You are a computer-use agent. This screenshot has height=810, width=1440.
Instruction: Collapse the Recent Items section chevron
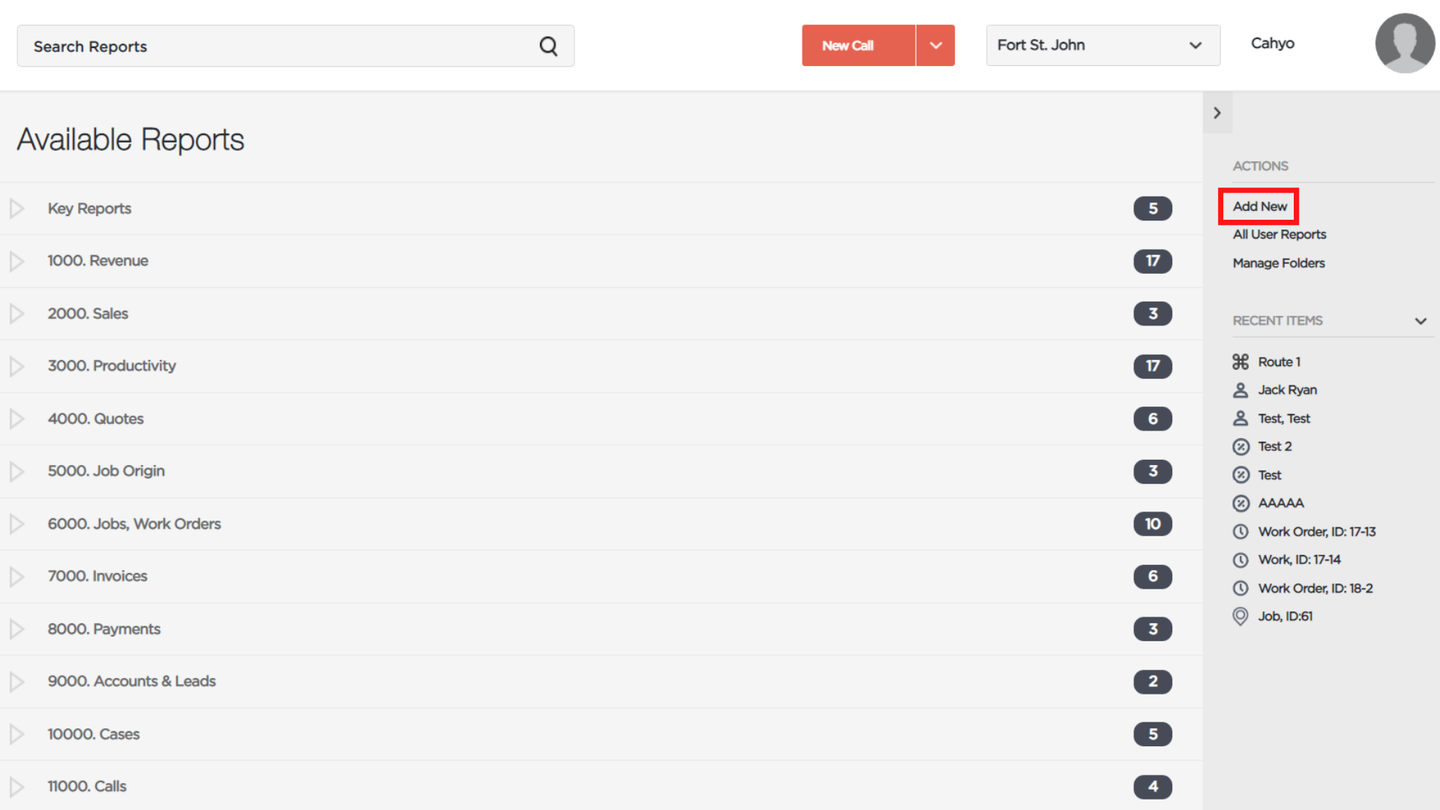coord(1420,321)
